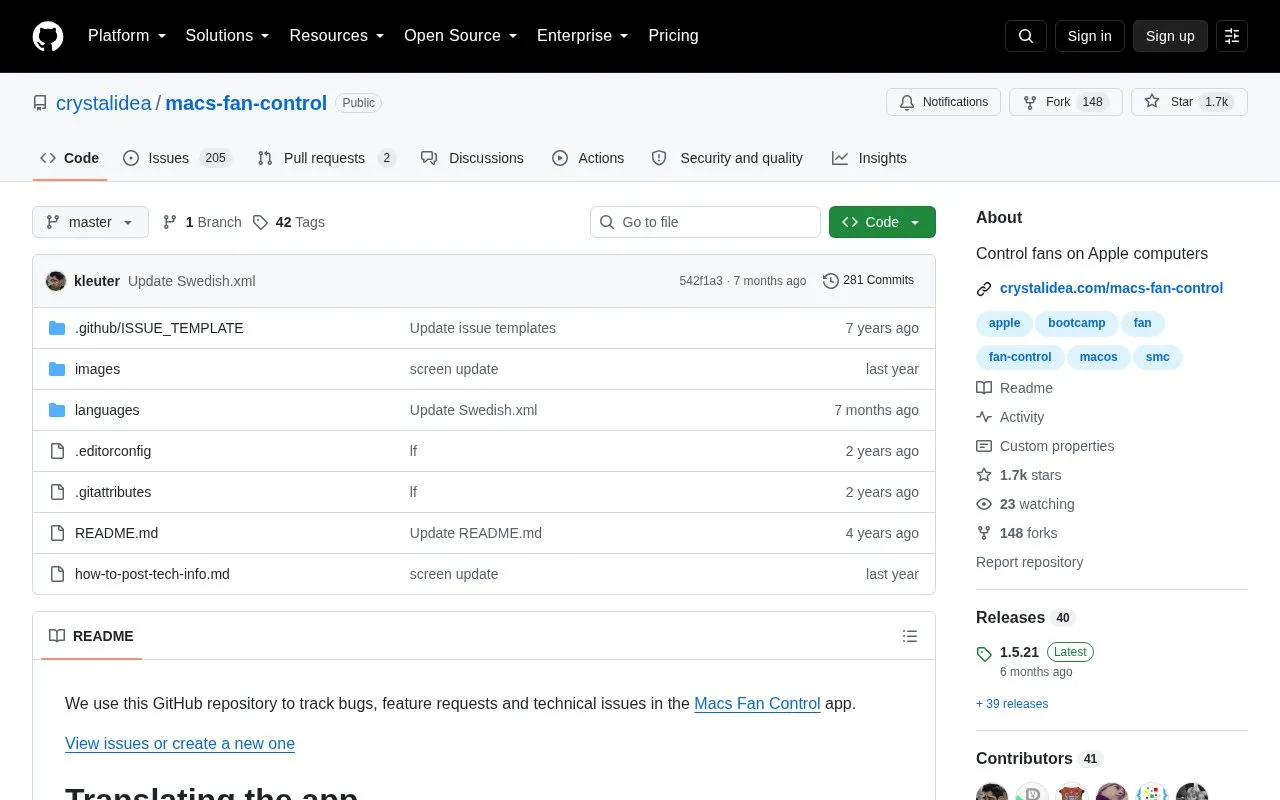Expand the Resources navigation menu

(337, 36)
